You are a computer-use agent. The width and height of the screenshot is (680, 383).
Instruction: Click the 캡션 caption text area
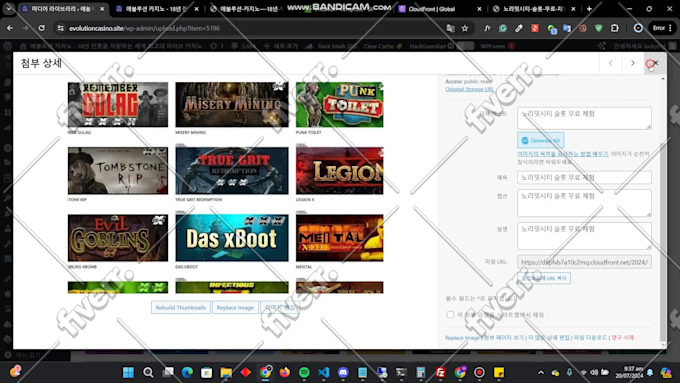(584, 203)
